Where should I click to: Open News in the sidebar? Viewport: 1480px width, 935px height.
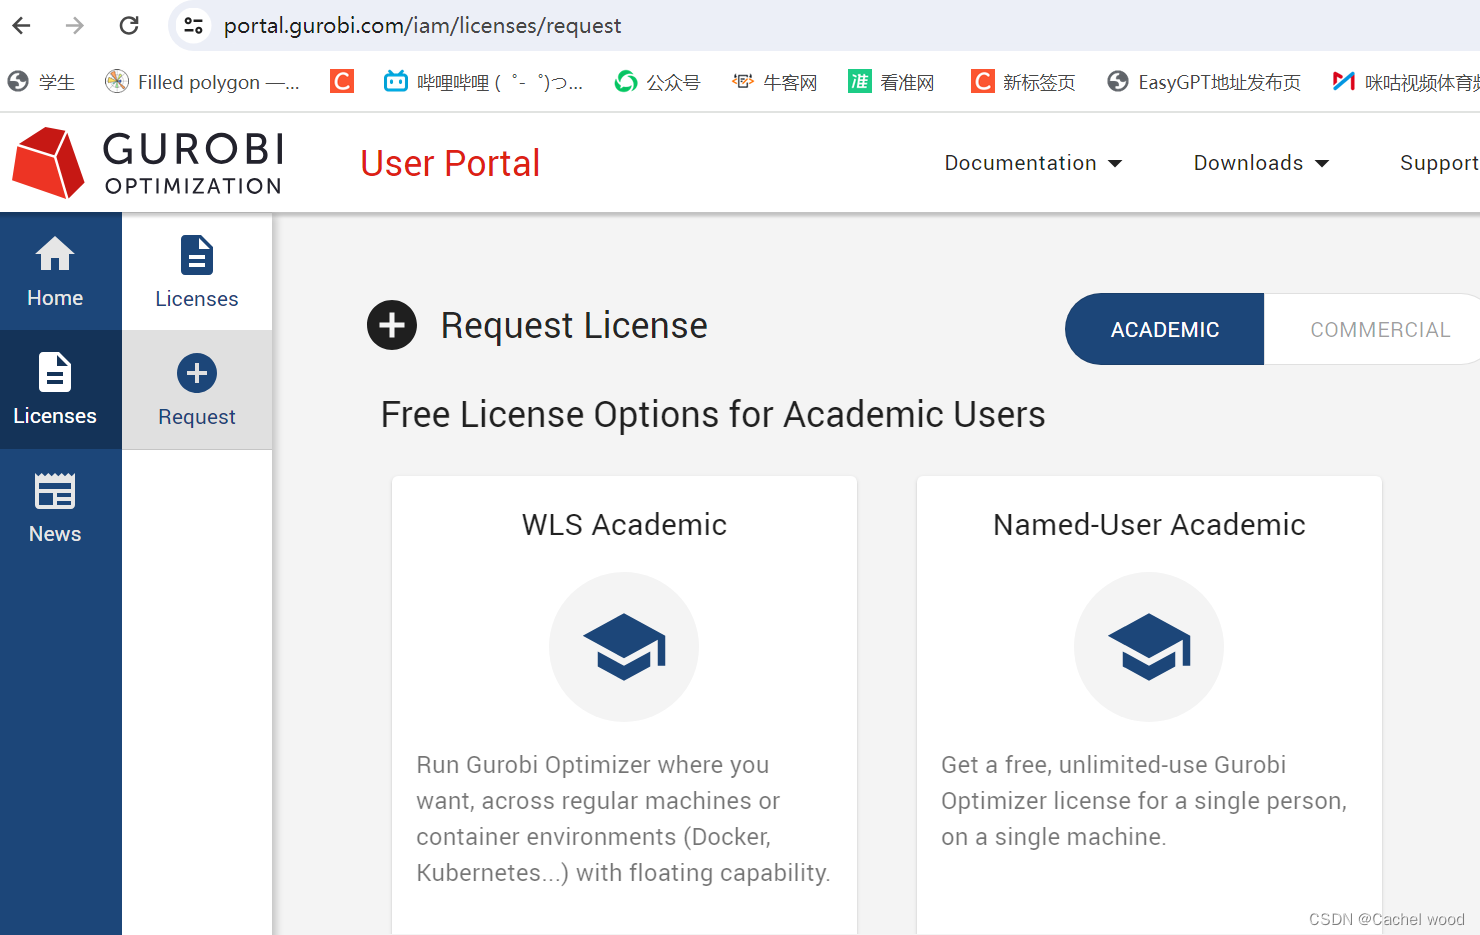[55, 508]
